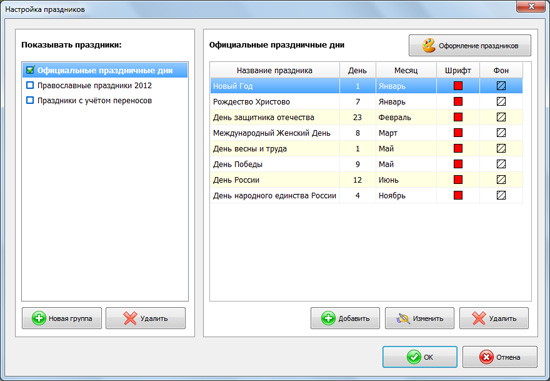Viewport: 550px width, 381px height.
Task: Set background swatch for День Победы
Action: [x=501, y=164]
